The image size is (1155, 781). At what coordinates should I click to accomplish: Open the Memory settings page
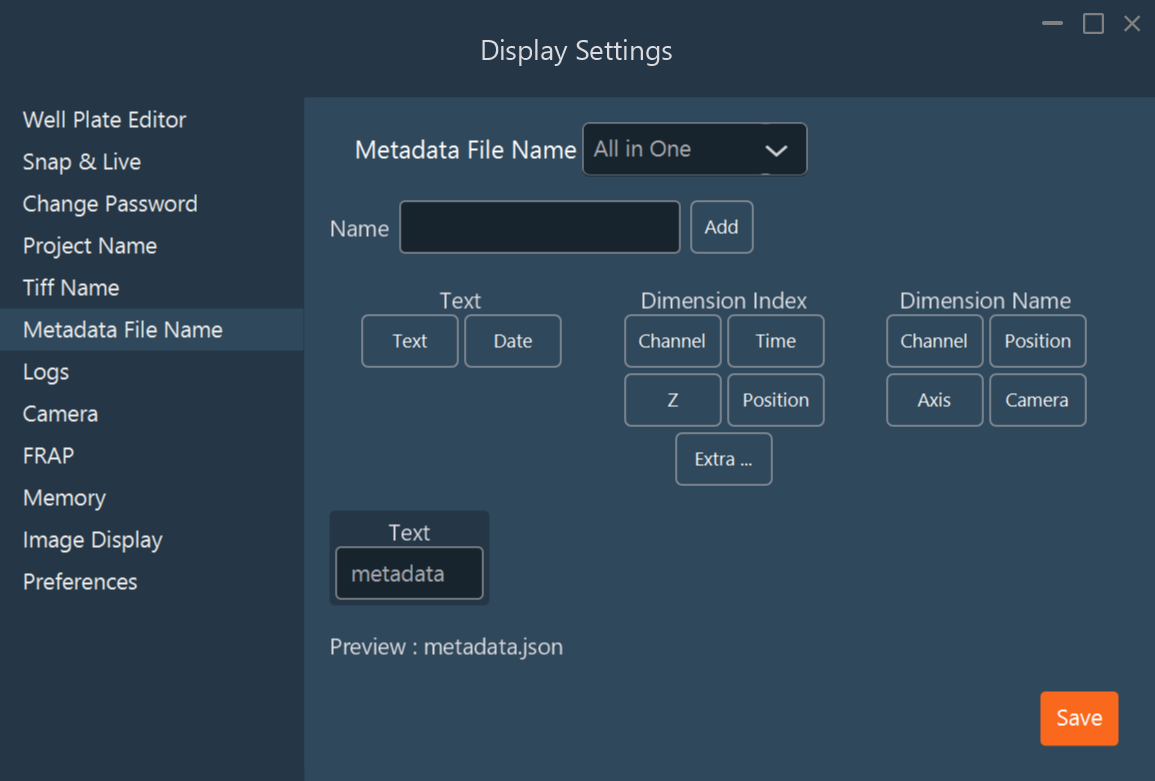[63, 497]
